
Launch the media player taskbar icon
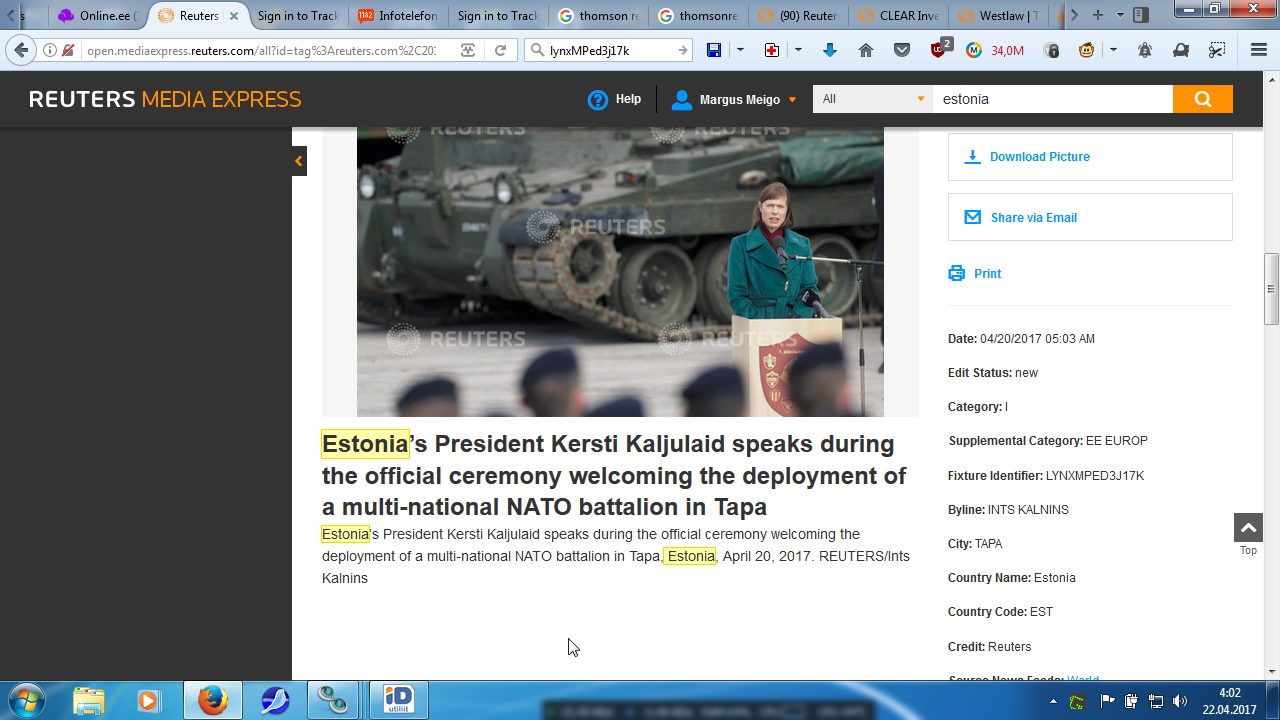pyautogui.click(x=149, y=700)
